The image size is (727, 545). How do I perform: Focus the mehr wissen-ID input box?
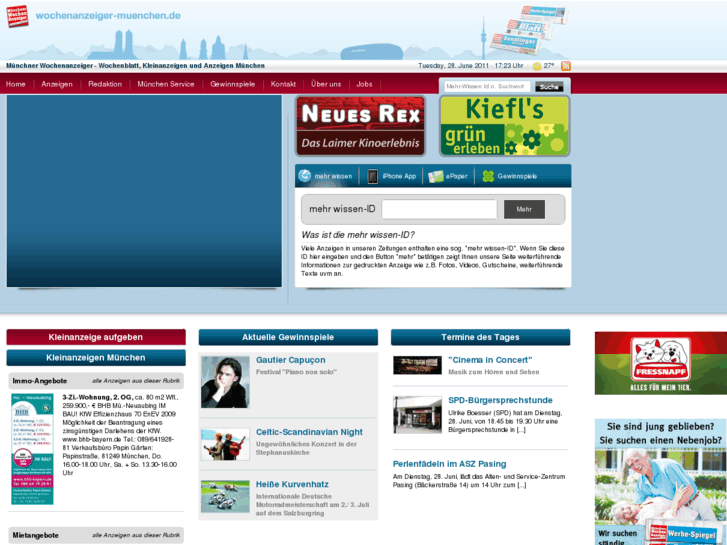[x=440, y=209]
